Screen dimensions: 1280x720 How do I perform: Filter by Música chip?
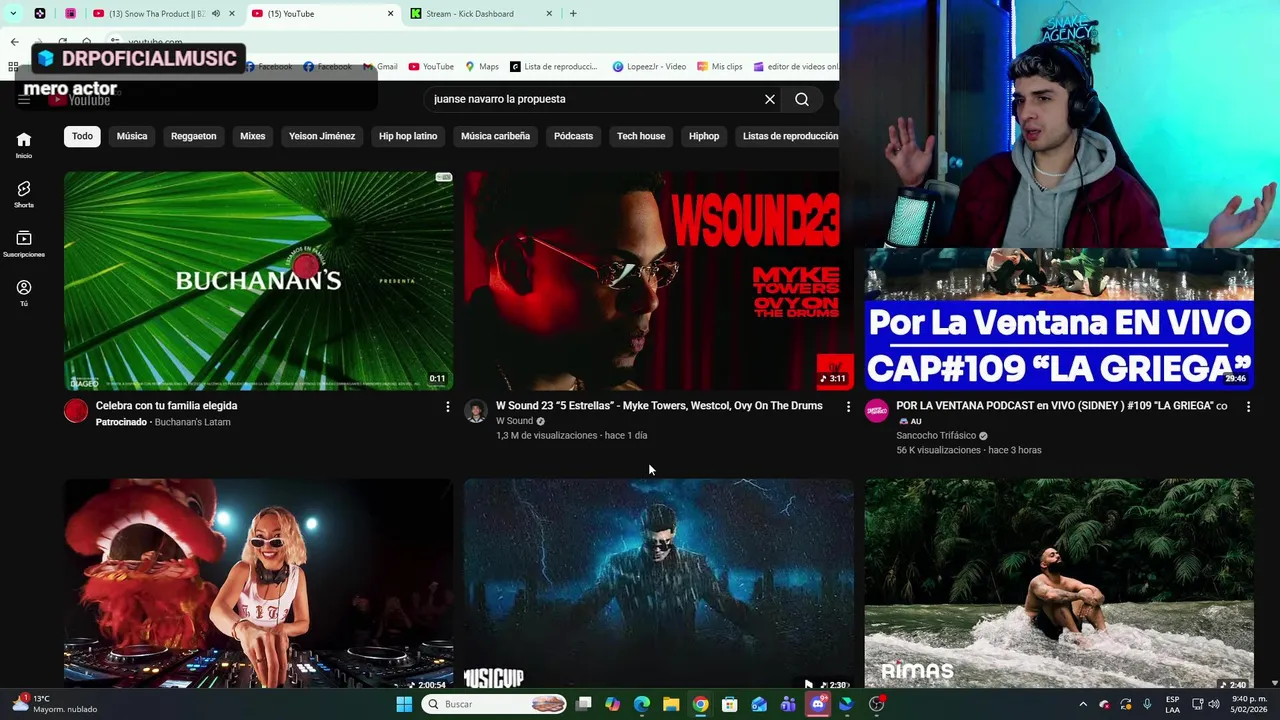[132, 136]
